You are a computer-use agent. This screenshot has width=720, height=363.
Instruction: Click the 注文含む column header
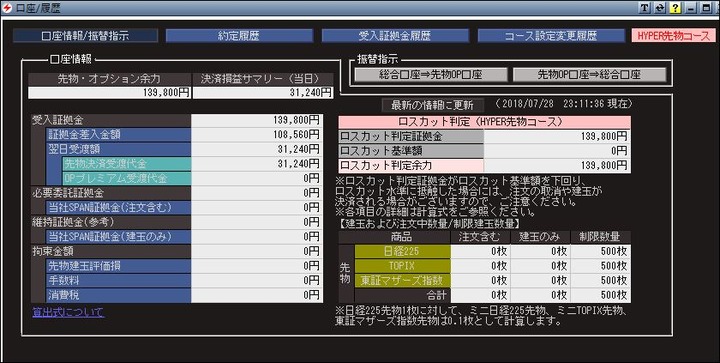click(x=480, y=237)
